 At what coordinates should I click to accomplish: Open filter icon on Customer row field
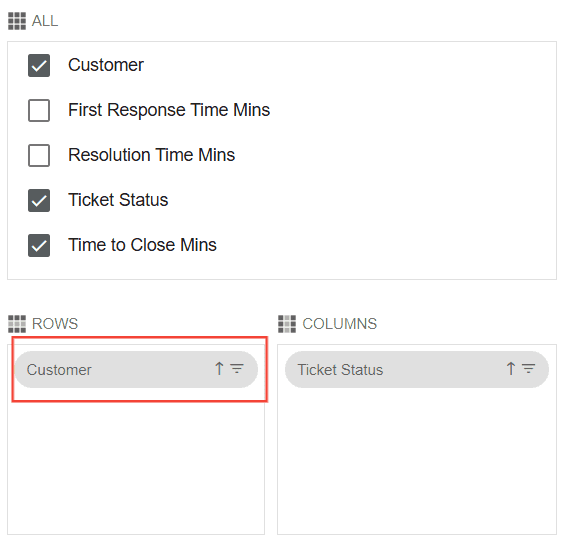237,369
